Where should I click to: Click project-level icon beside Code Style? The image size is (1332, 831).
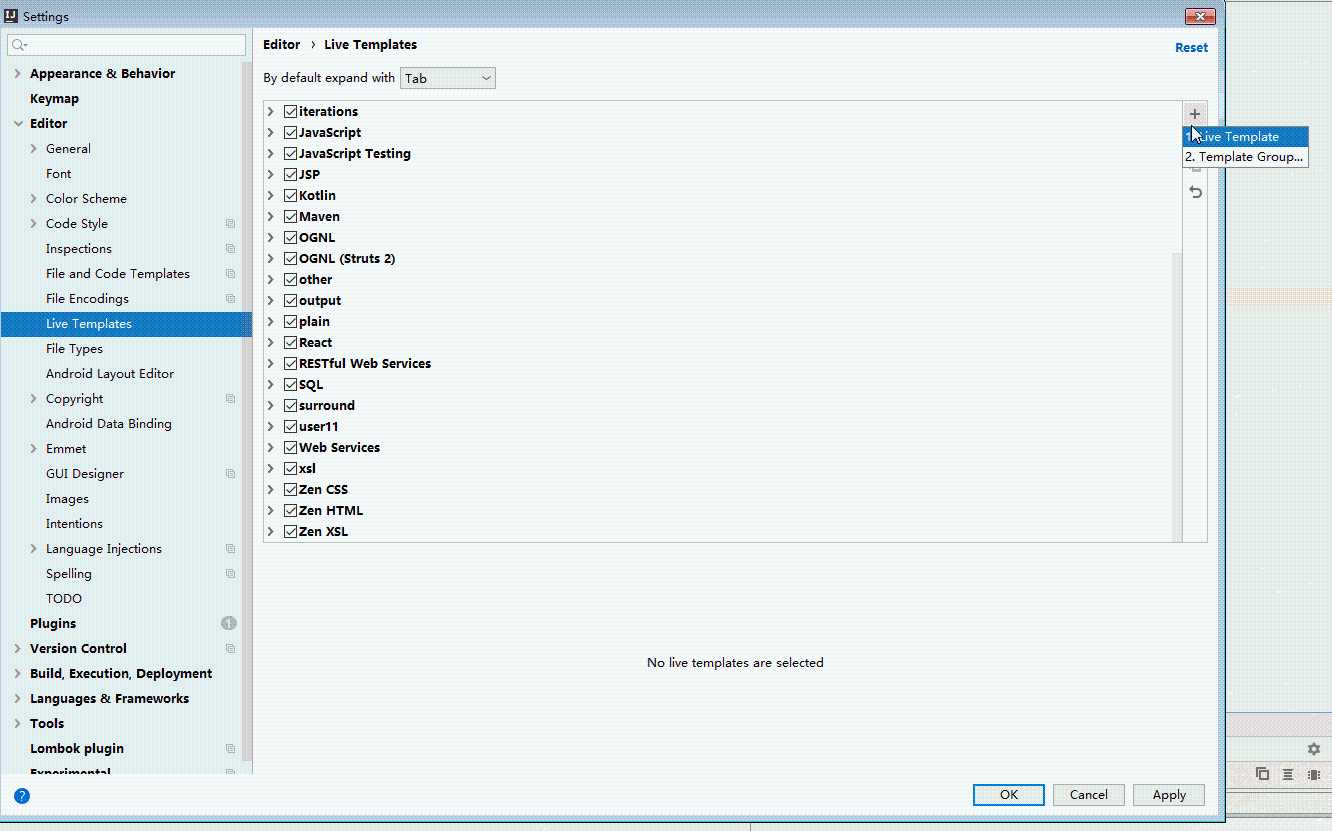pos(230,224)
